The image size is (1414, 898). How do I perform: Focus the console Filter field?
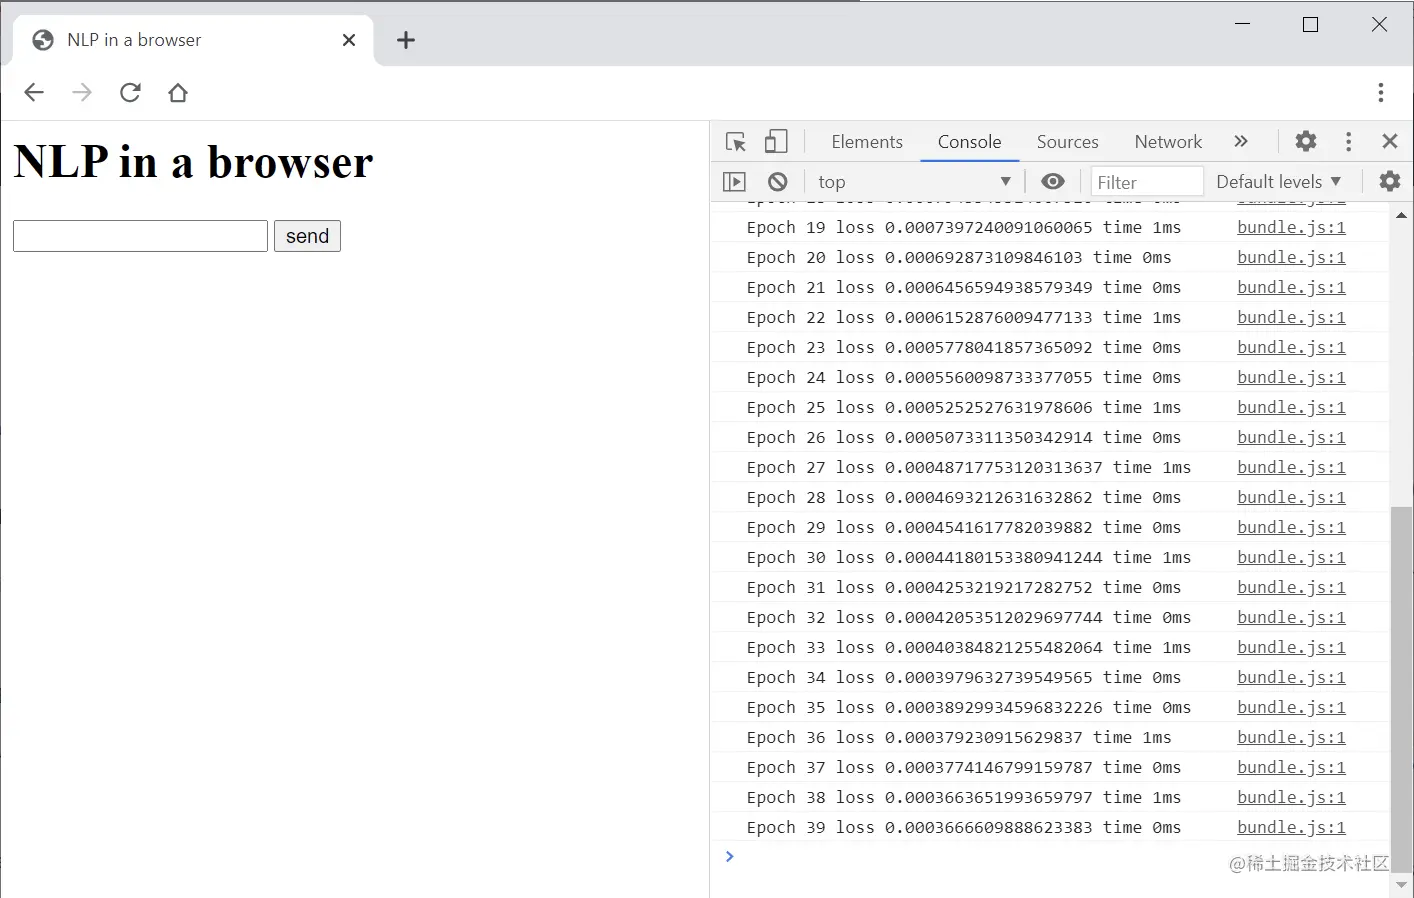[1147, 182]
